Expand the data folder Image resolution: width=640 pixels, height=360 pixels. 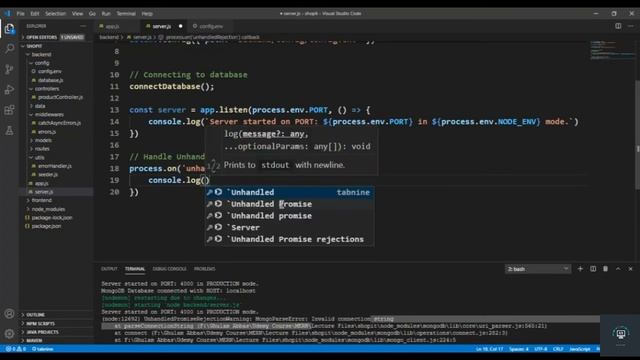coord(56,106)
